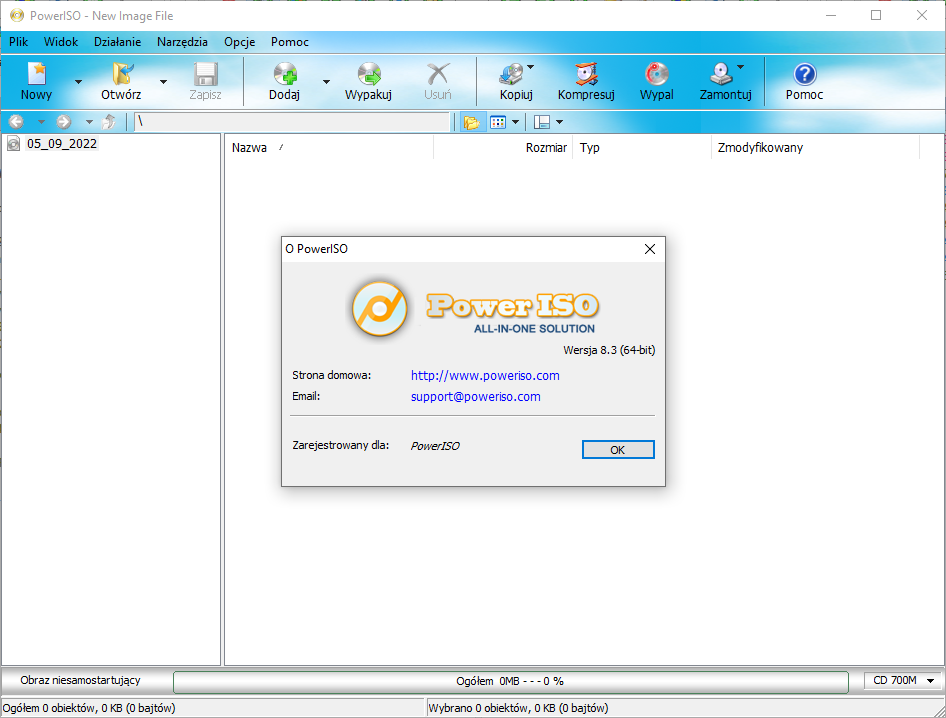The width and height of the screenshot is (946, 718).
Task: Sort by the Zmodyfikowany column header
Action: pos(816,148)
